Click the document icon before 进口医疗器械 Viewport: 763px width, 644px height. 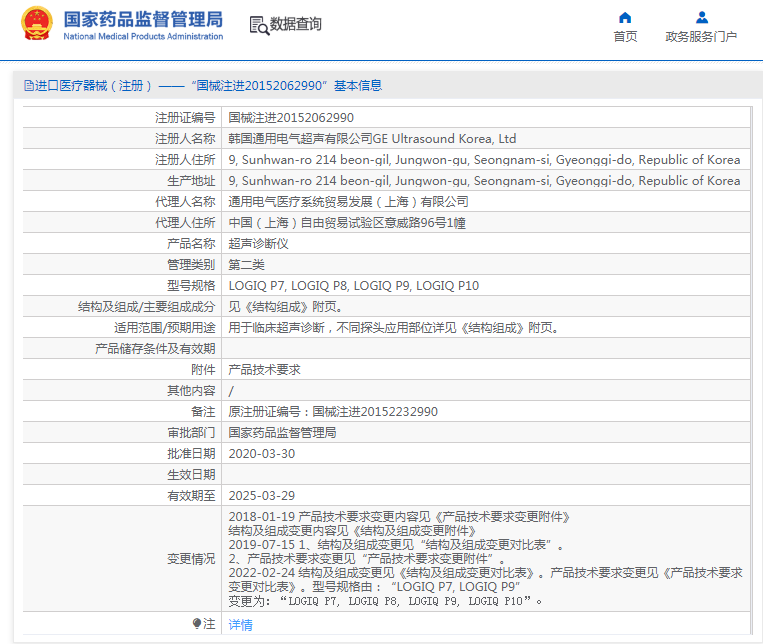tap(29, 86)
